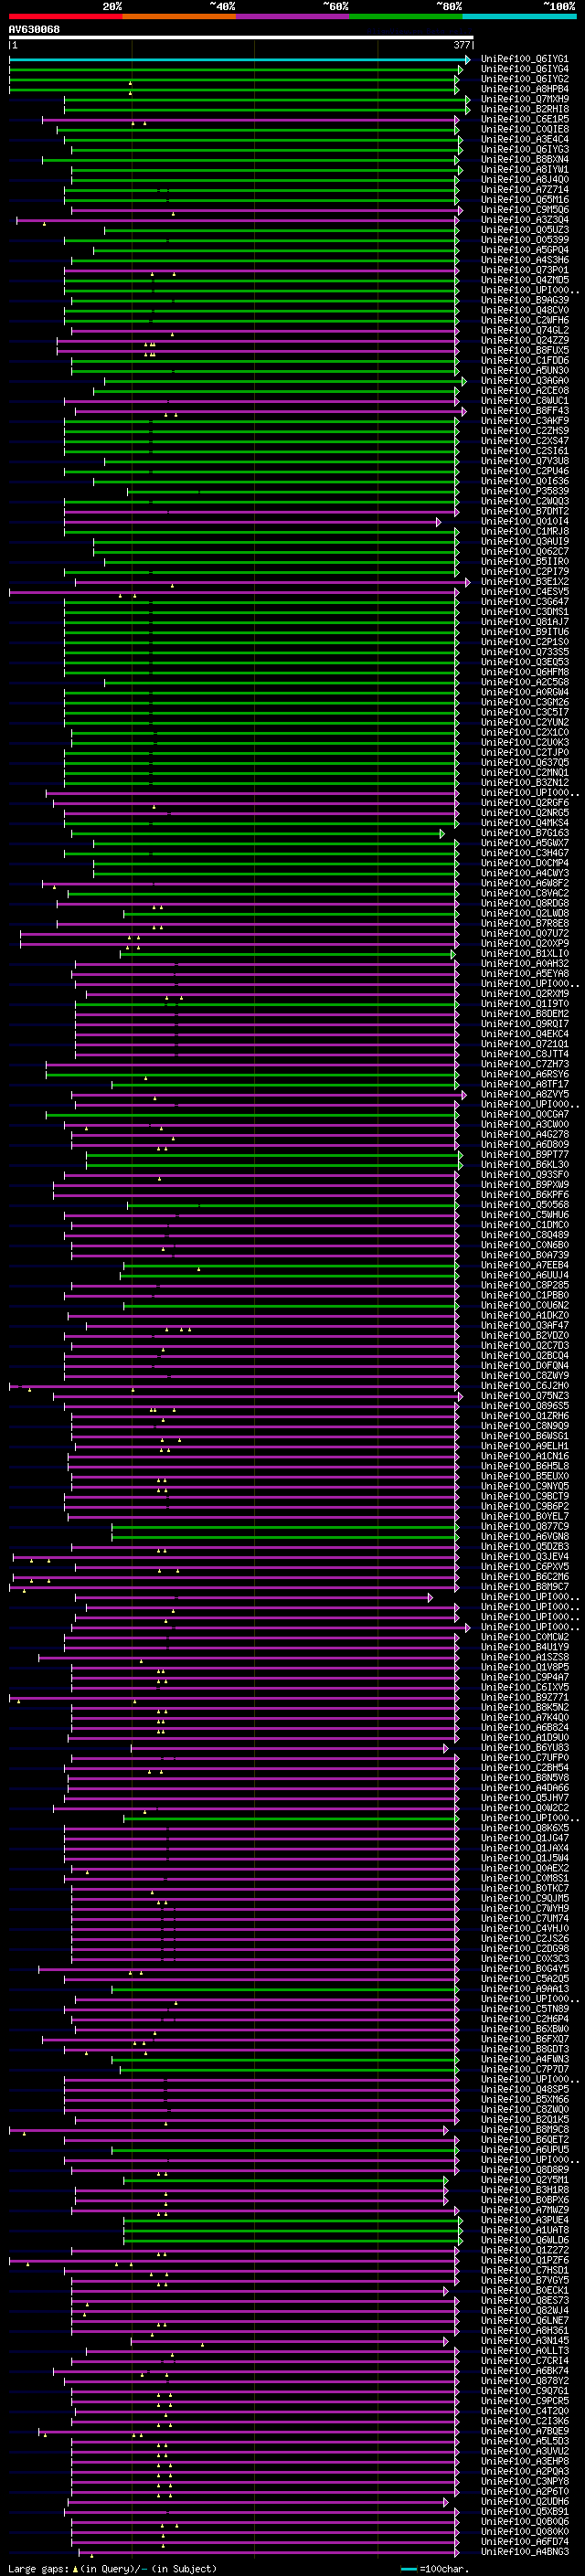The height and width of the screenshot is (2576, 585).
Task: Open hit UniRef100_A8HPB4
Action: click(x=525, y=90)
